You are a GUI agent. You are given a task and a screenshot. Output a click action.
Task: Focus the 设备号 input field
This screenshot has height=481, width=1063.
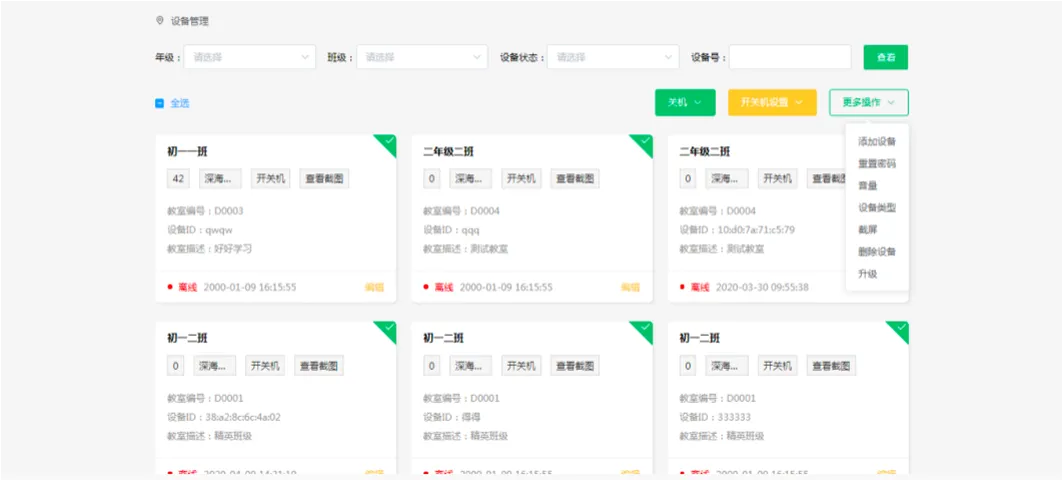[790, 57]
